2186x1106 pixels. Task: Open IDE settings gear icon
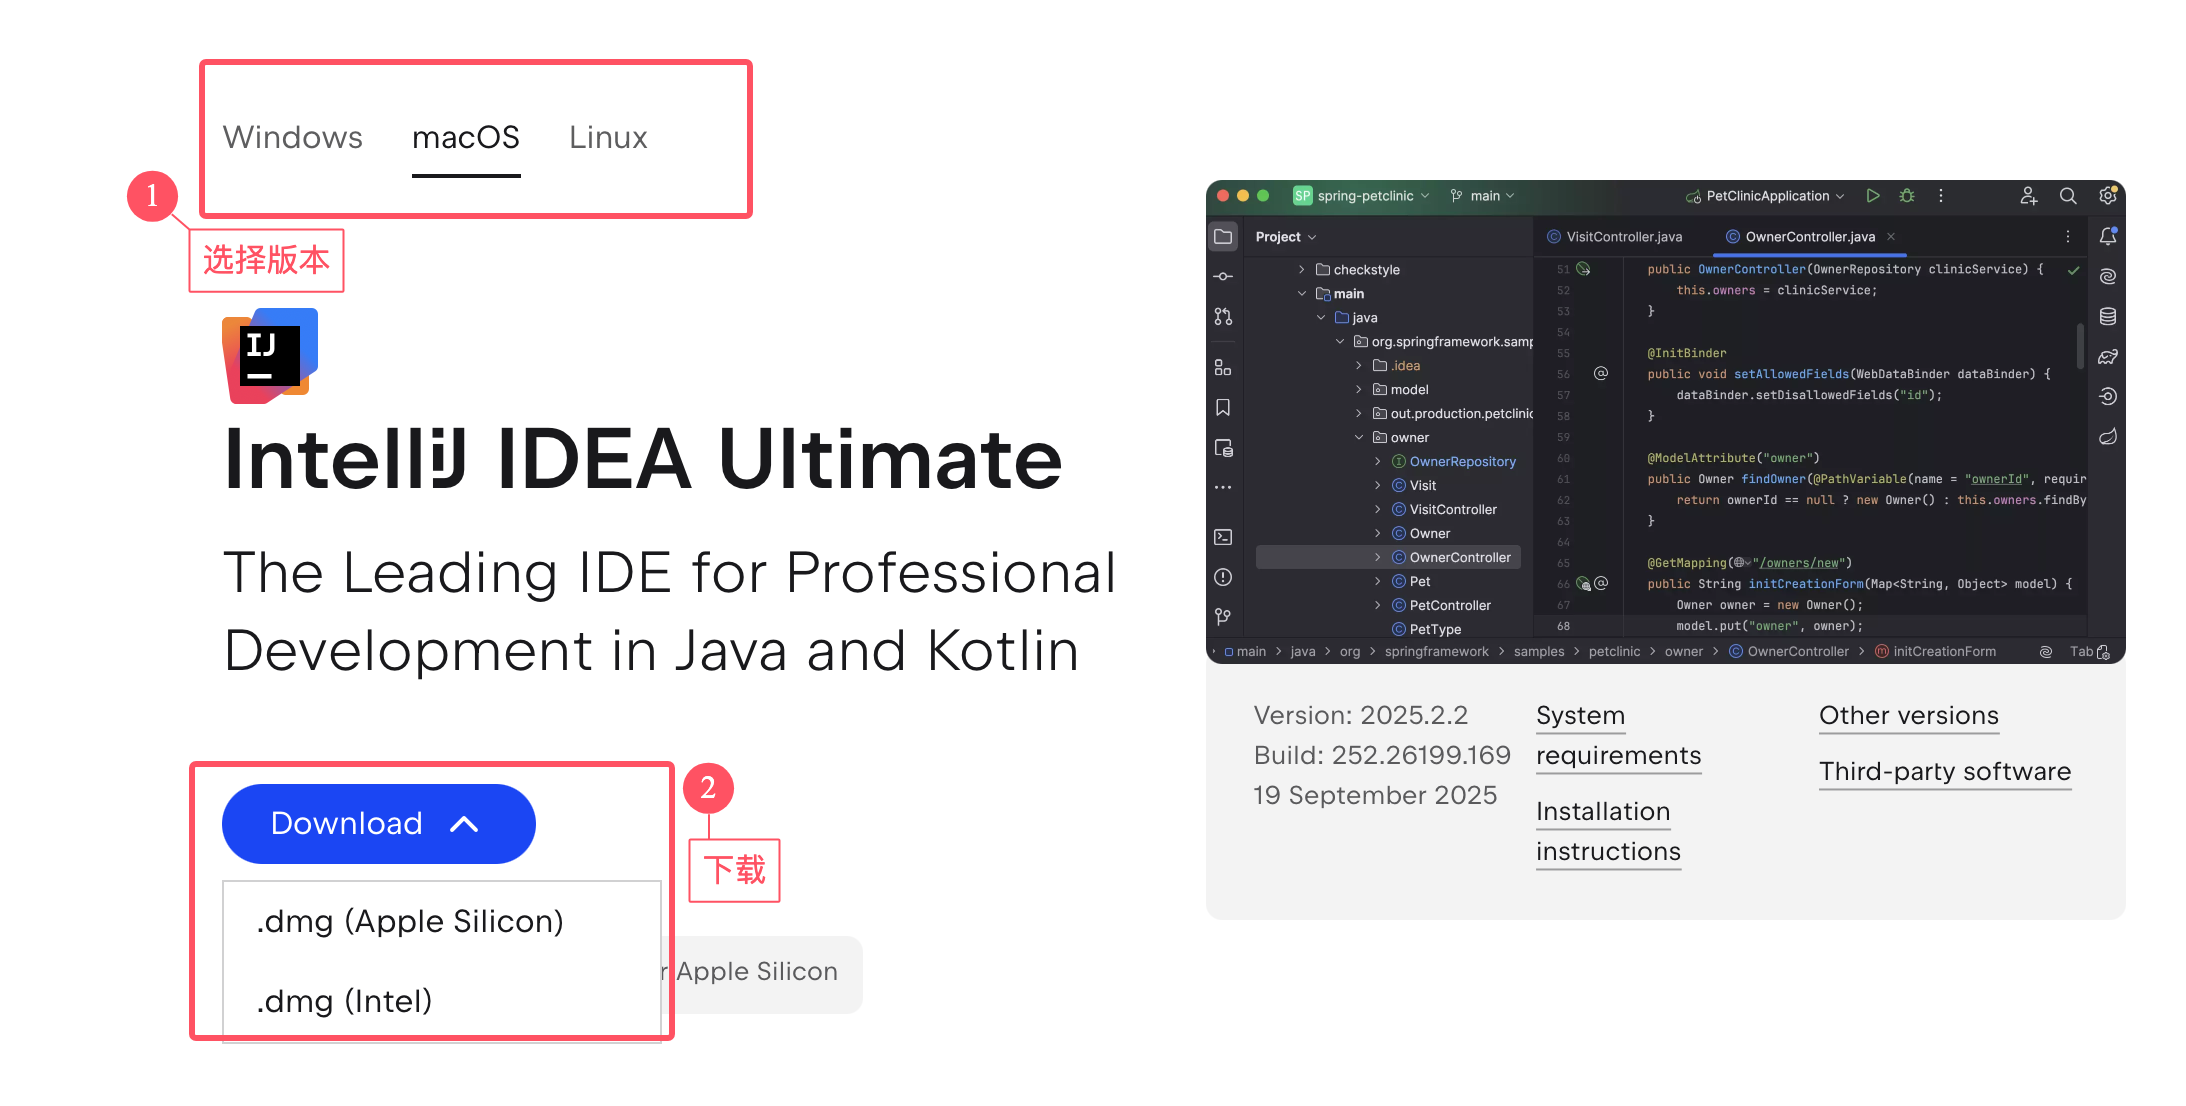pos(2108,195)
